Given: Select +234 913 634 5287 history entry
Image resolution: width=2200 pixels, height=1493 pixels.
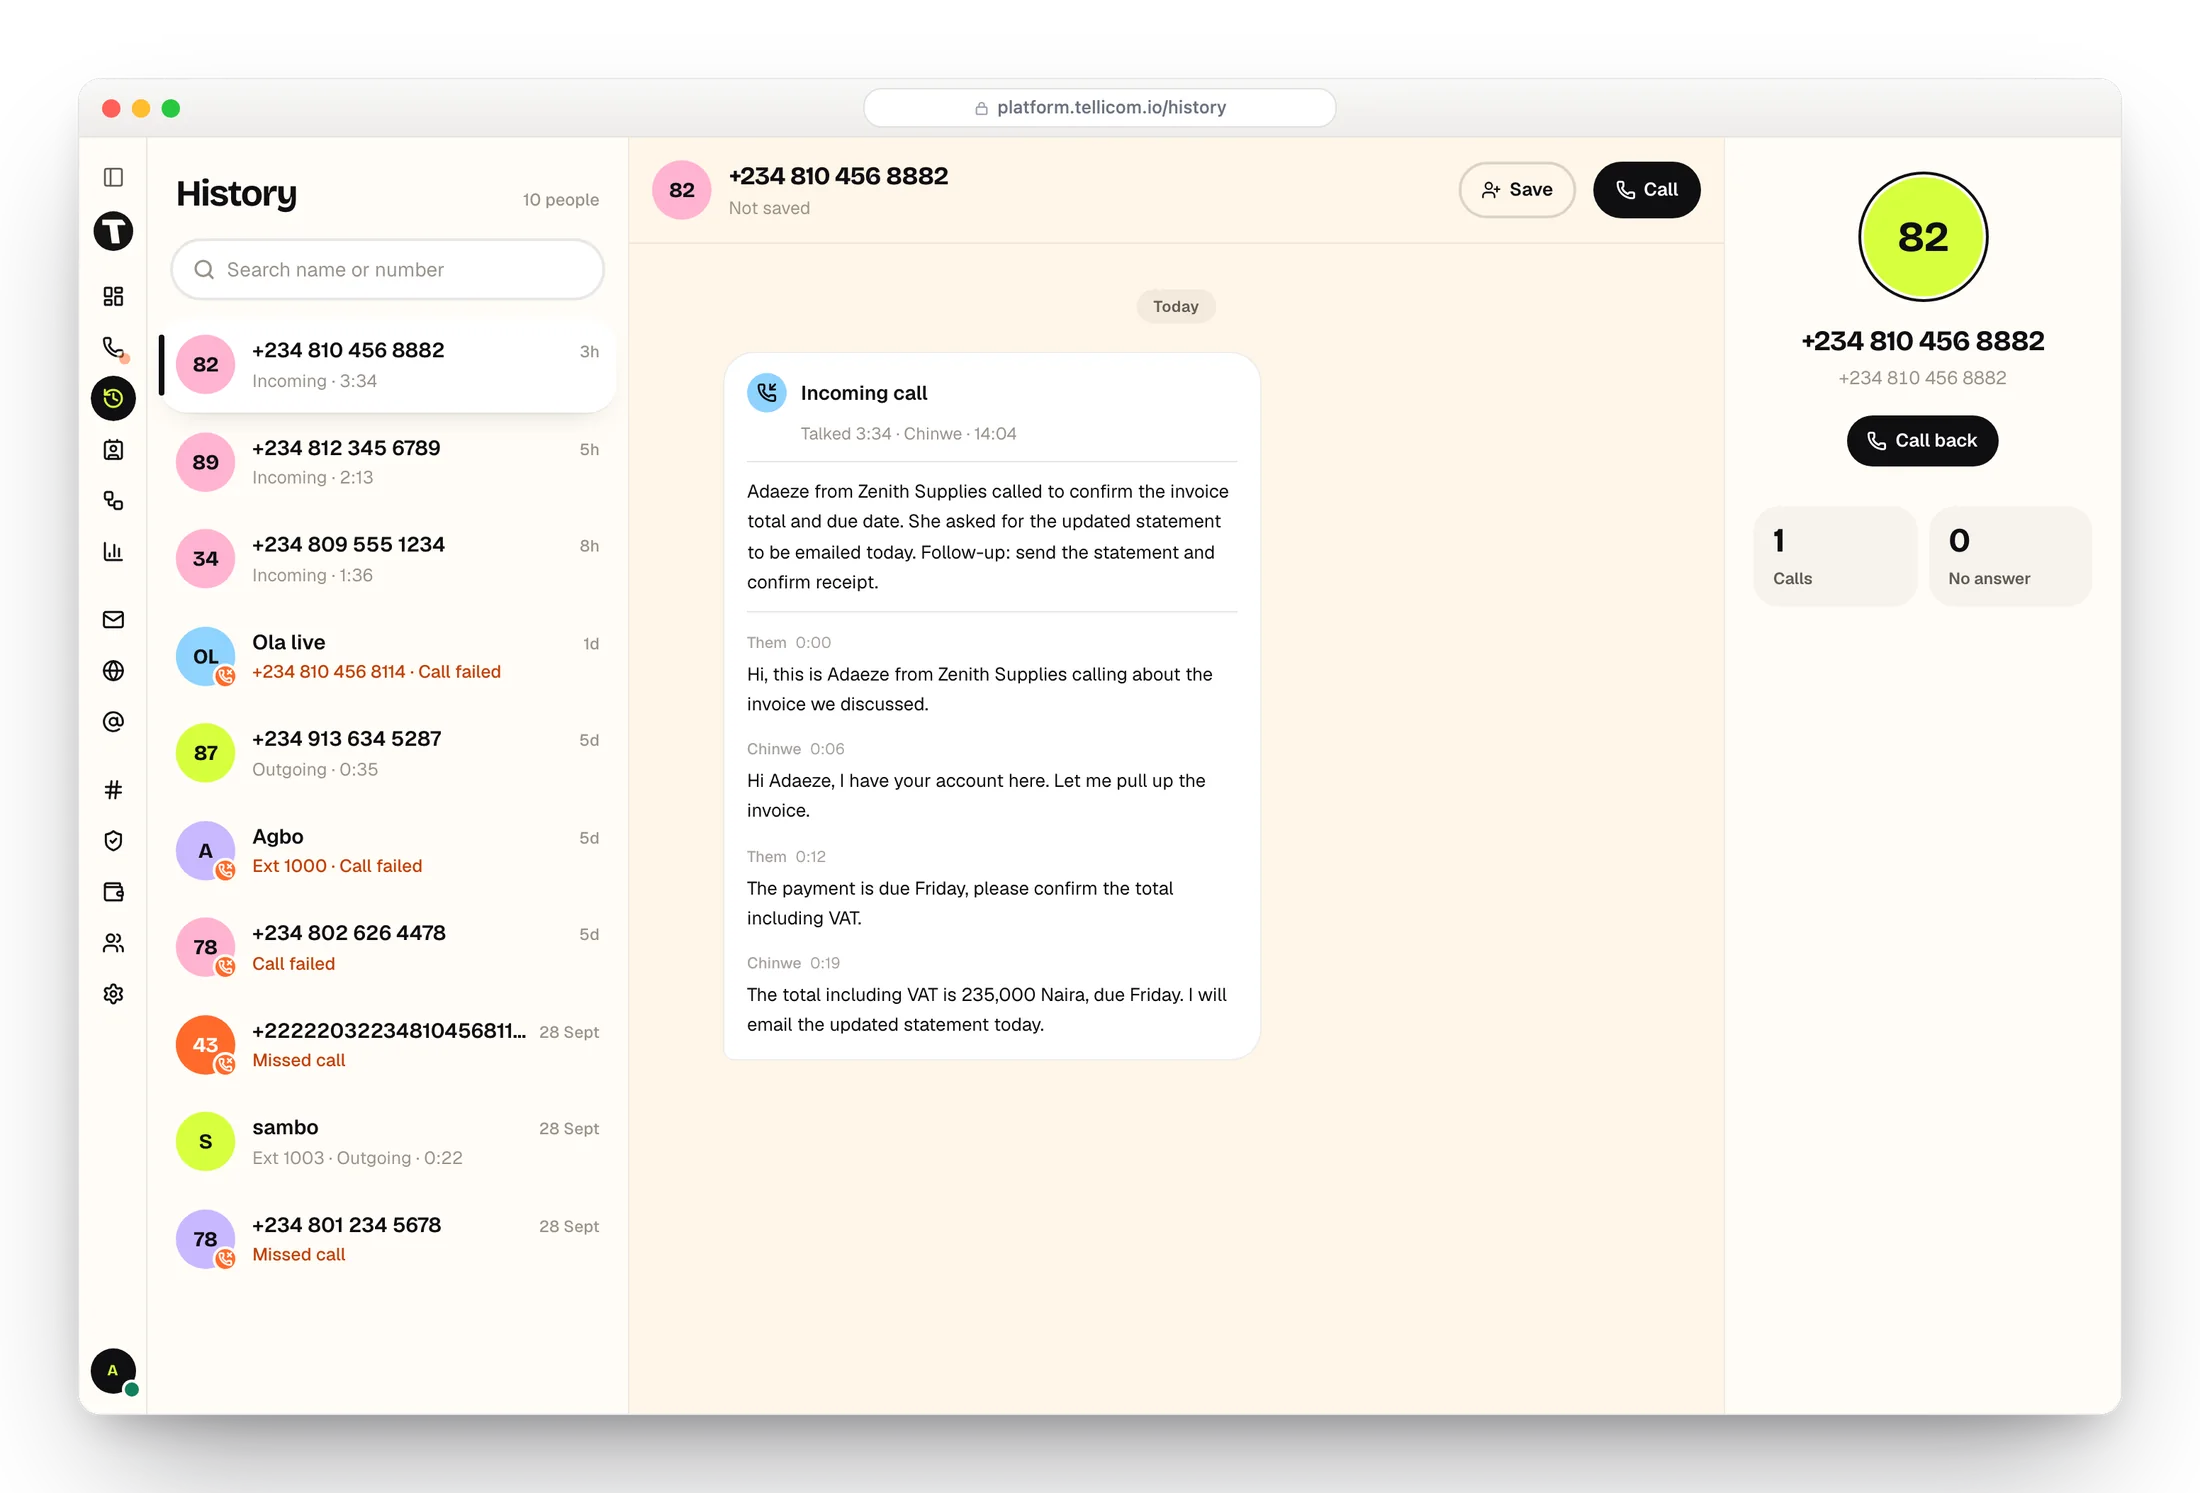Looking at the screenshot, I should tap(388, 753).
